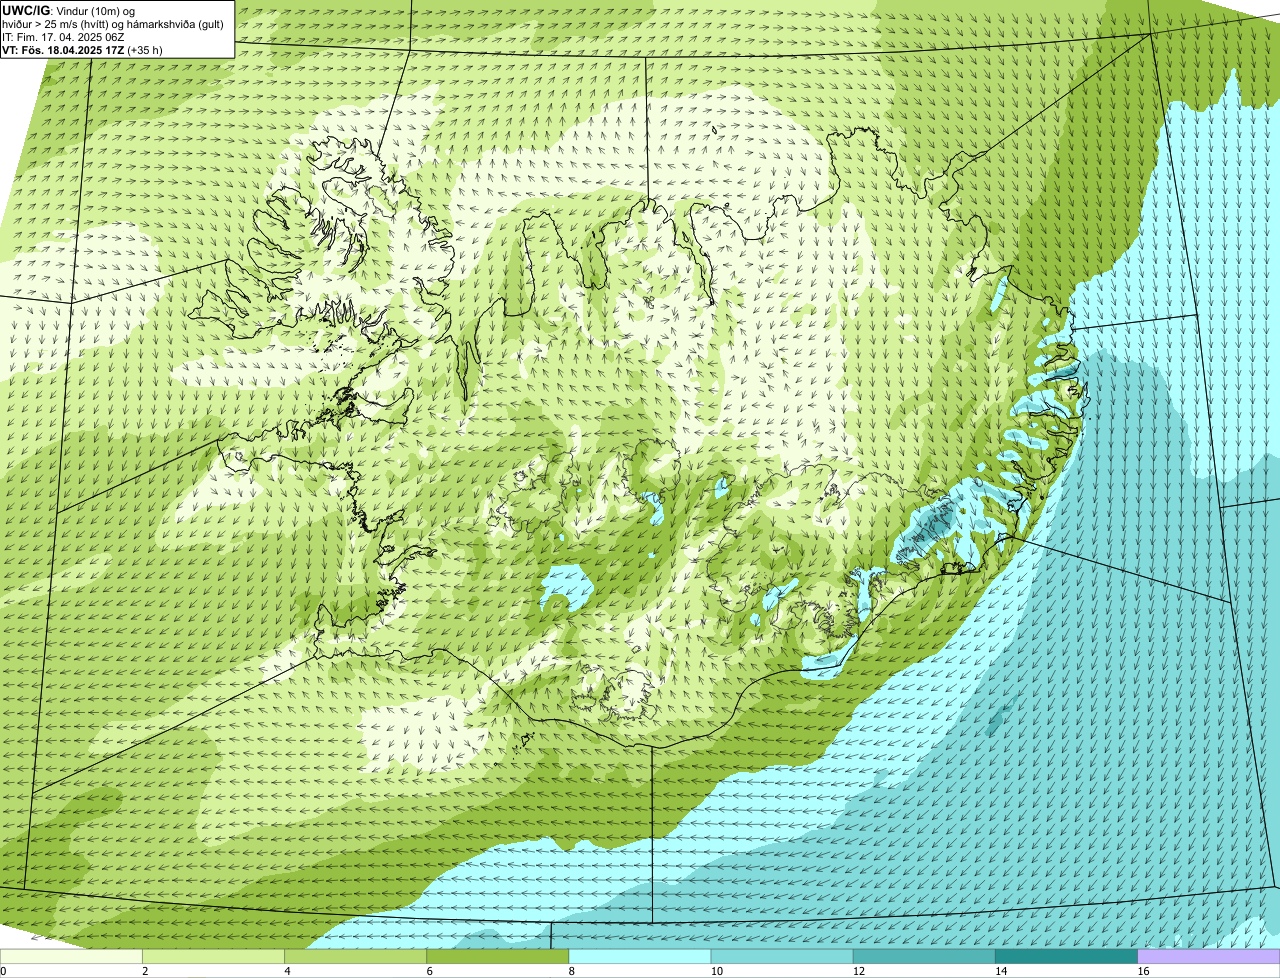This screenshot has height=978, width=1280.
Task: Click the 10–12 m/s teal legend swatch
Action: [x=782, y=957]
